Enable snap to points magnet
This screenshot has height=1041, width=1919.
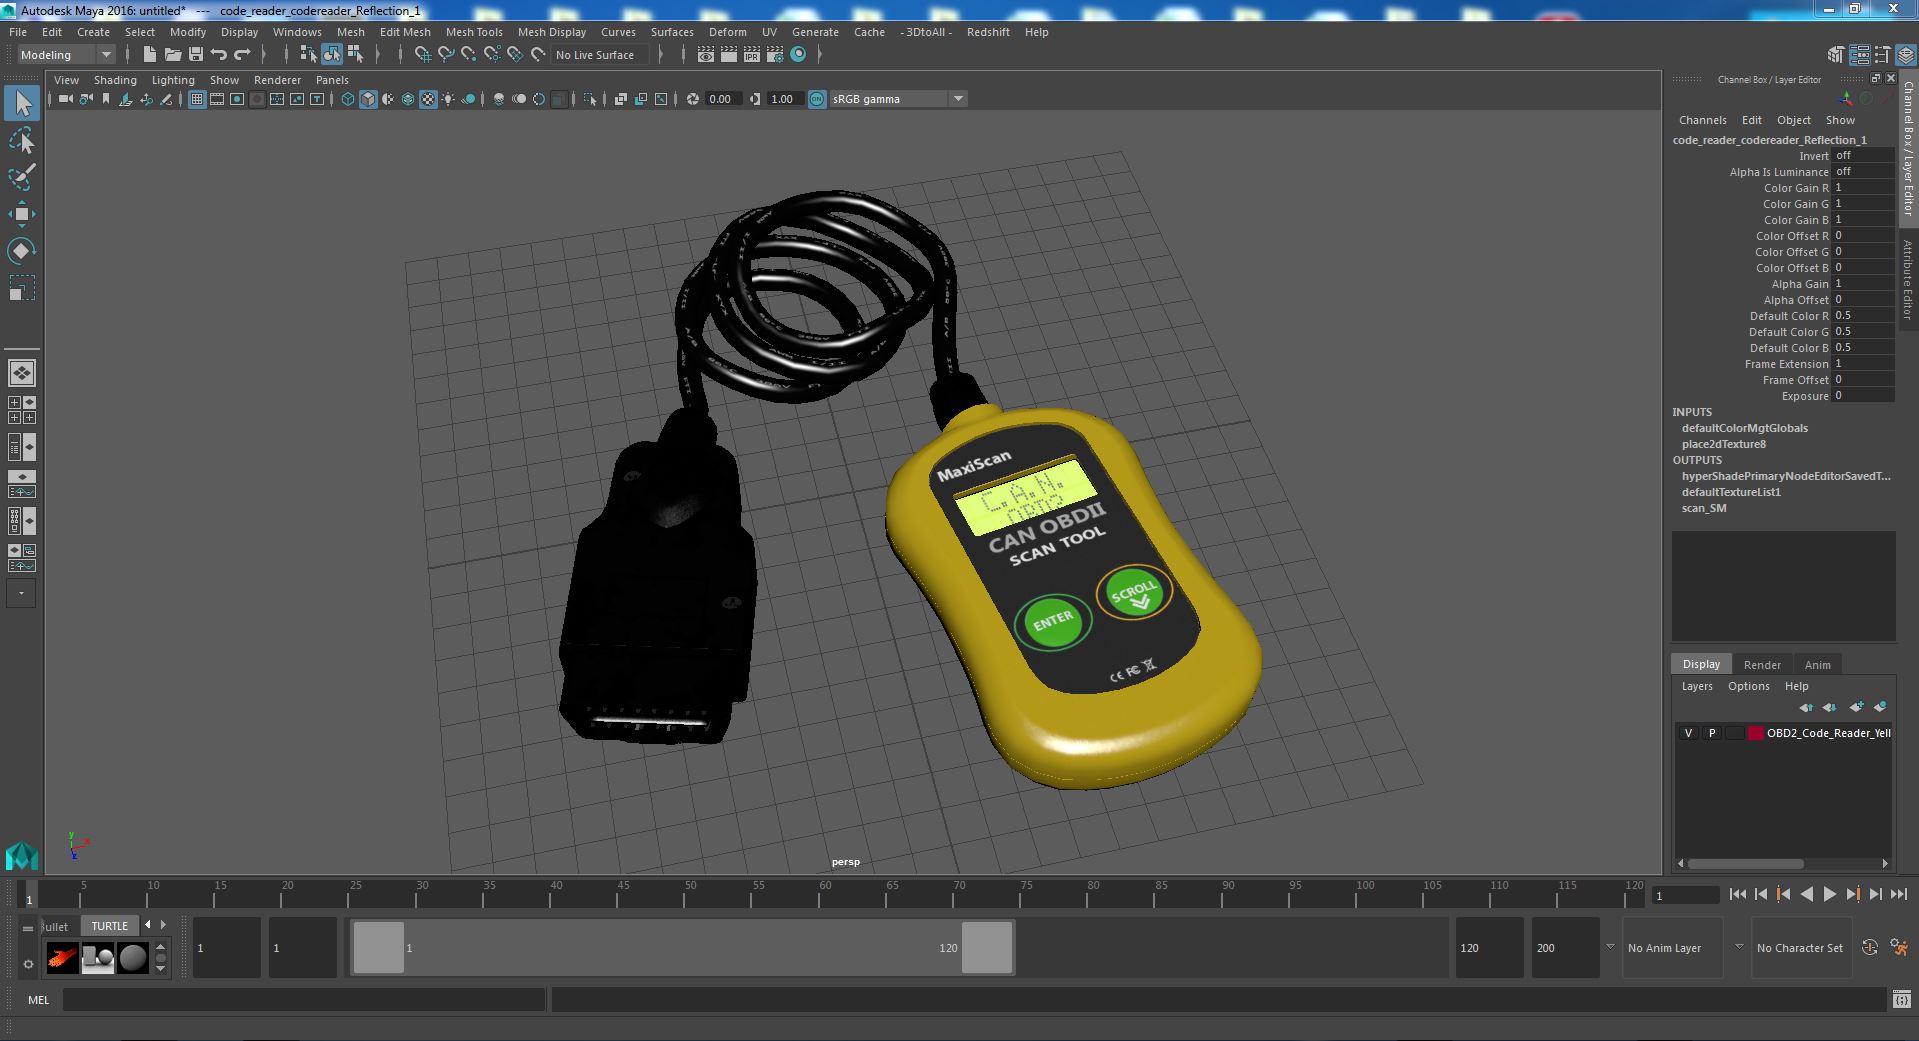pos(469,55)
